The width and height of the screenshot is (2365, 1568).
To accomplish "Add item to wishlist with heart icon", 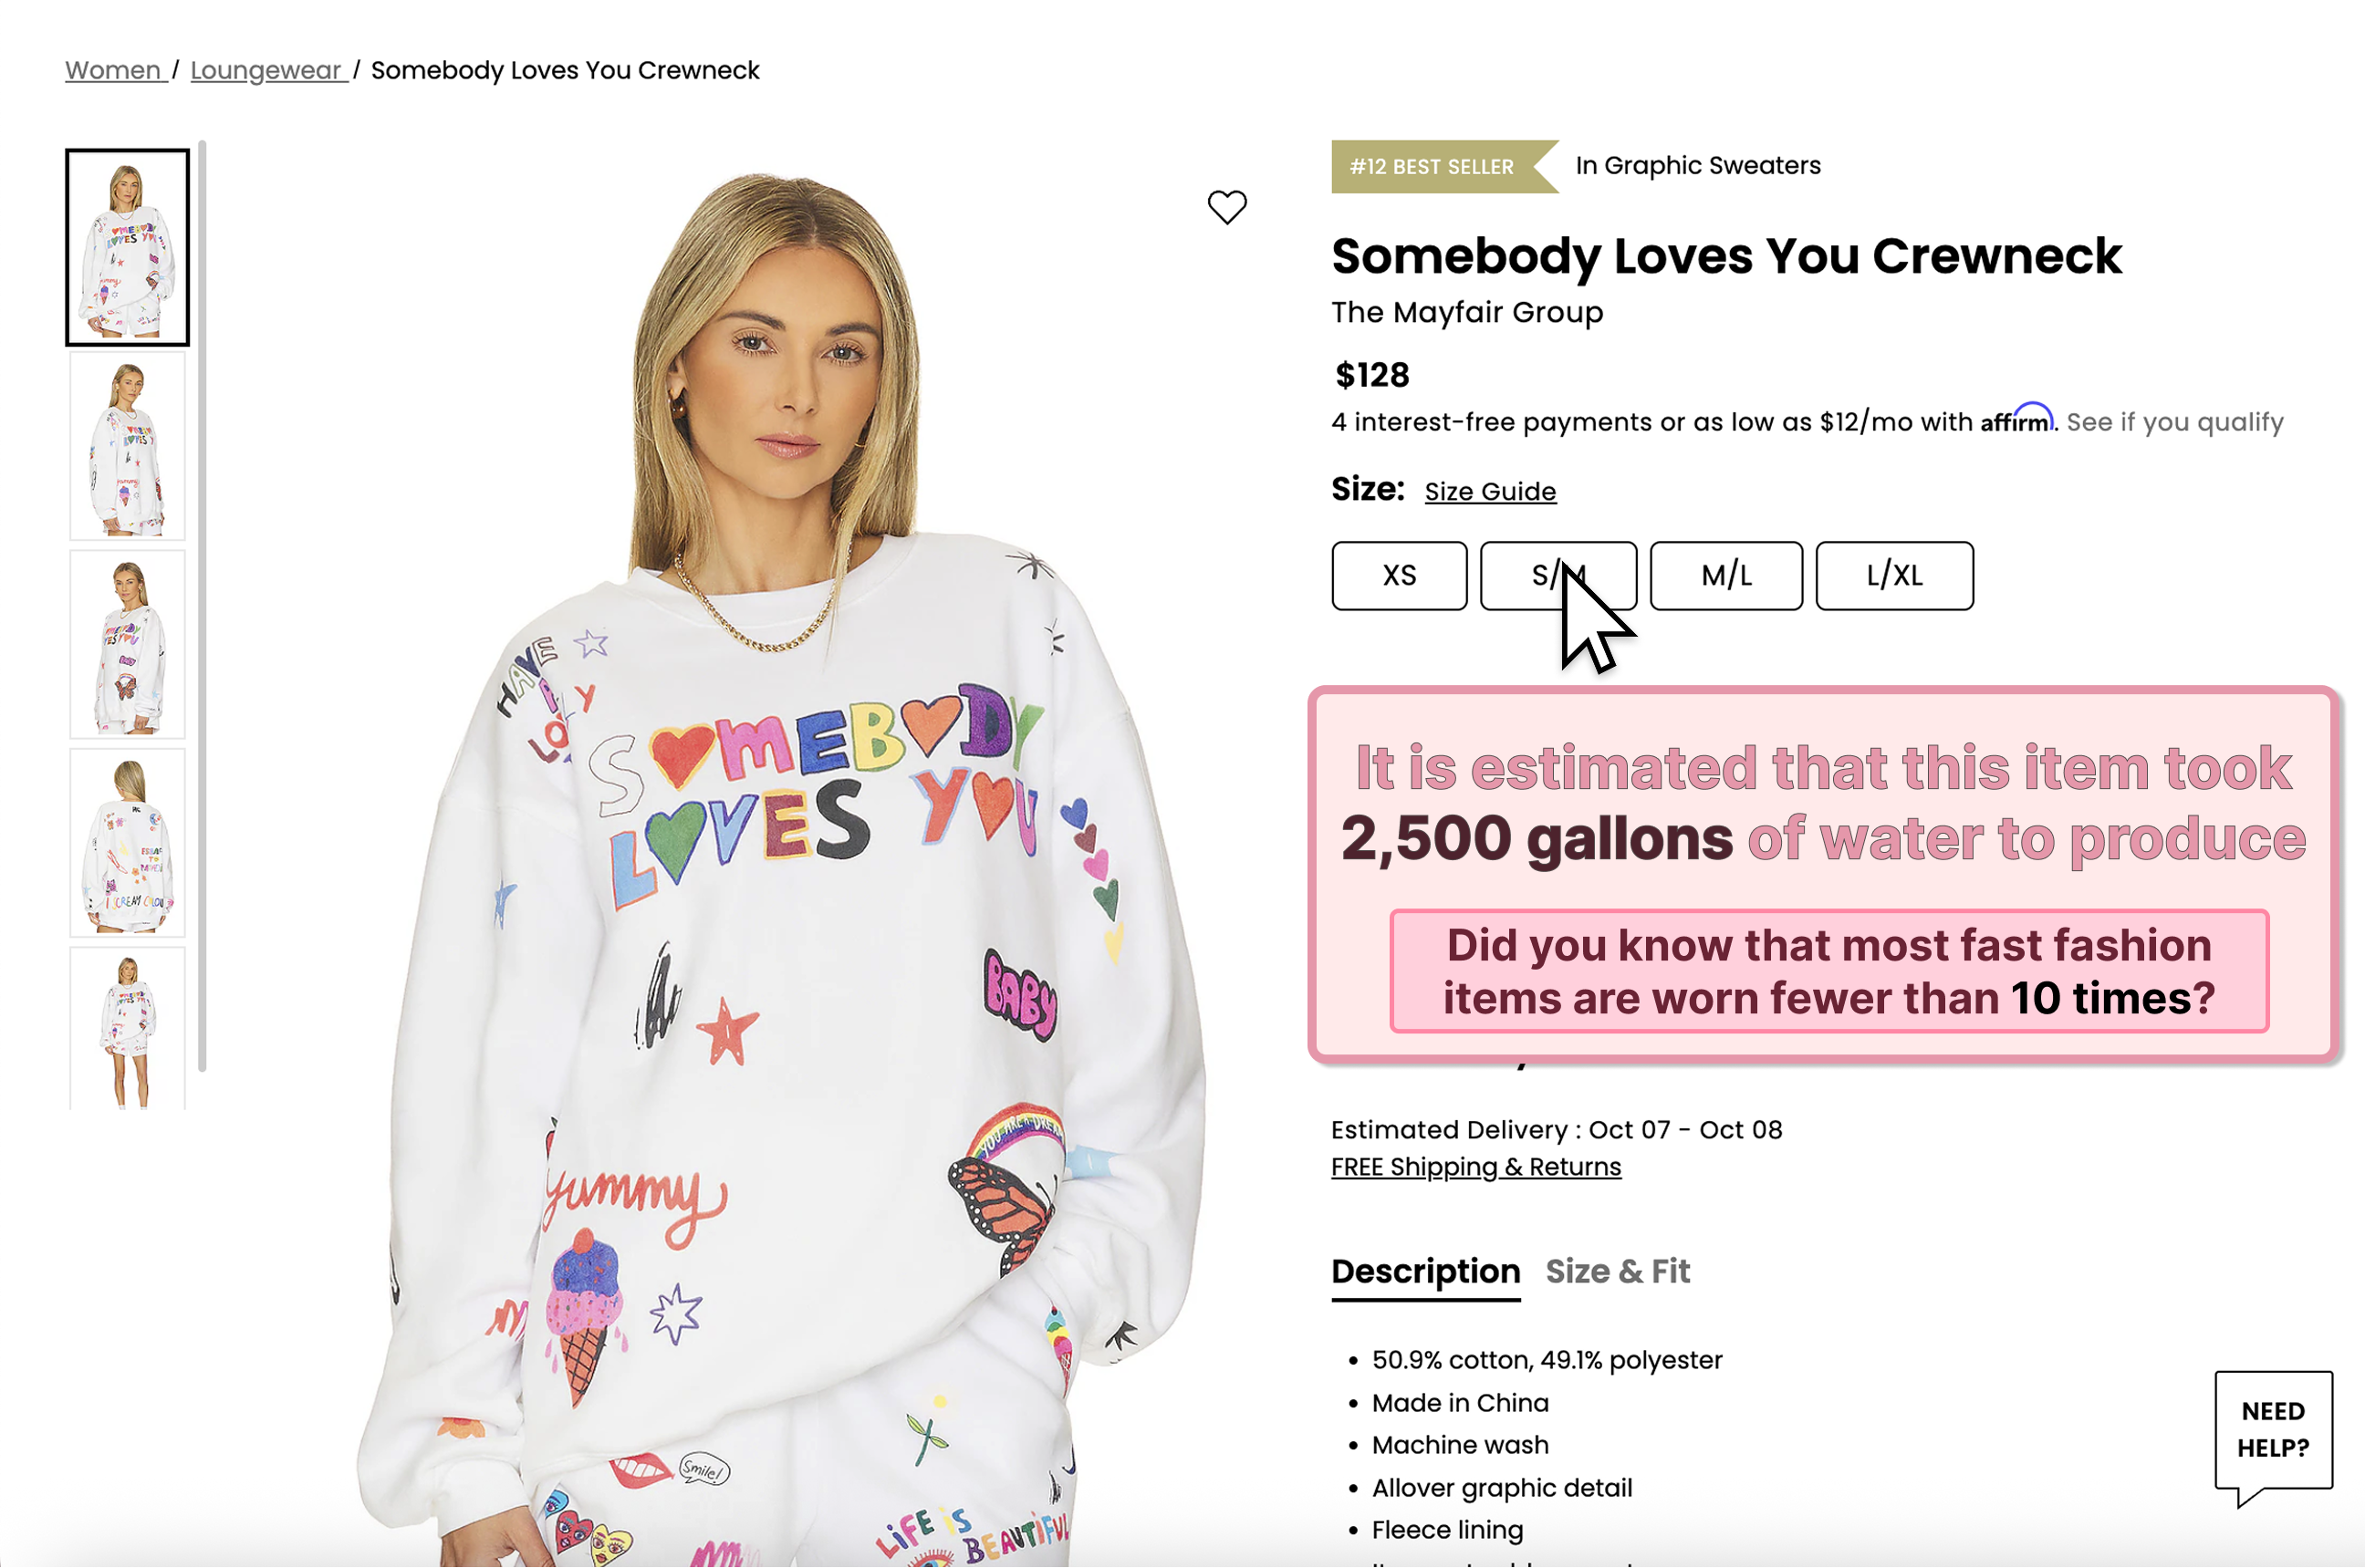I will (x=1227, y=207).
